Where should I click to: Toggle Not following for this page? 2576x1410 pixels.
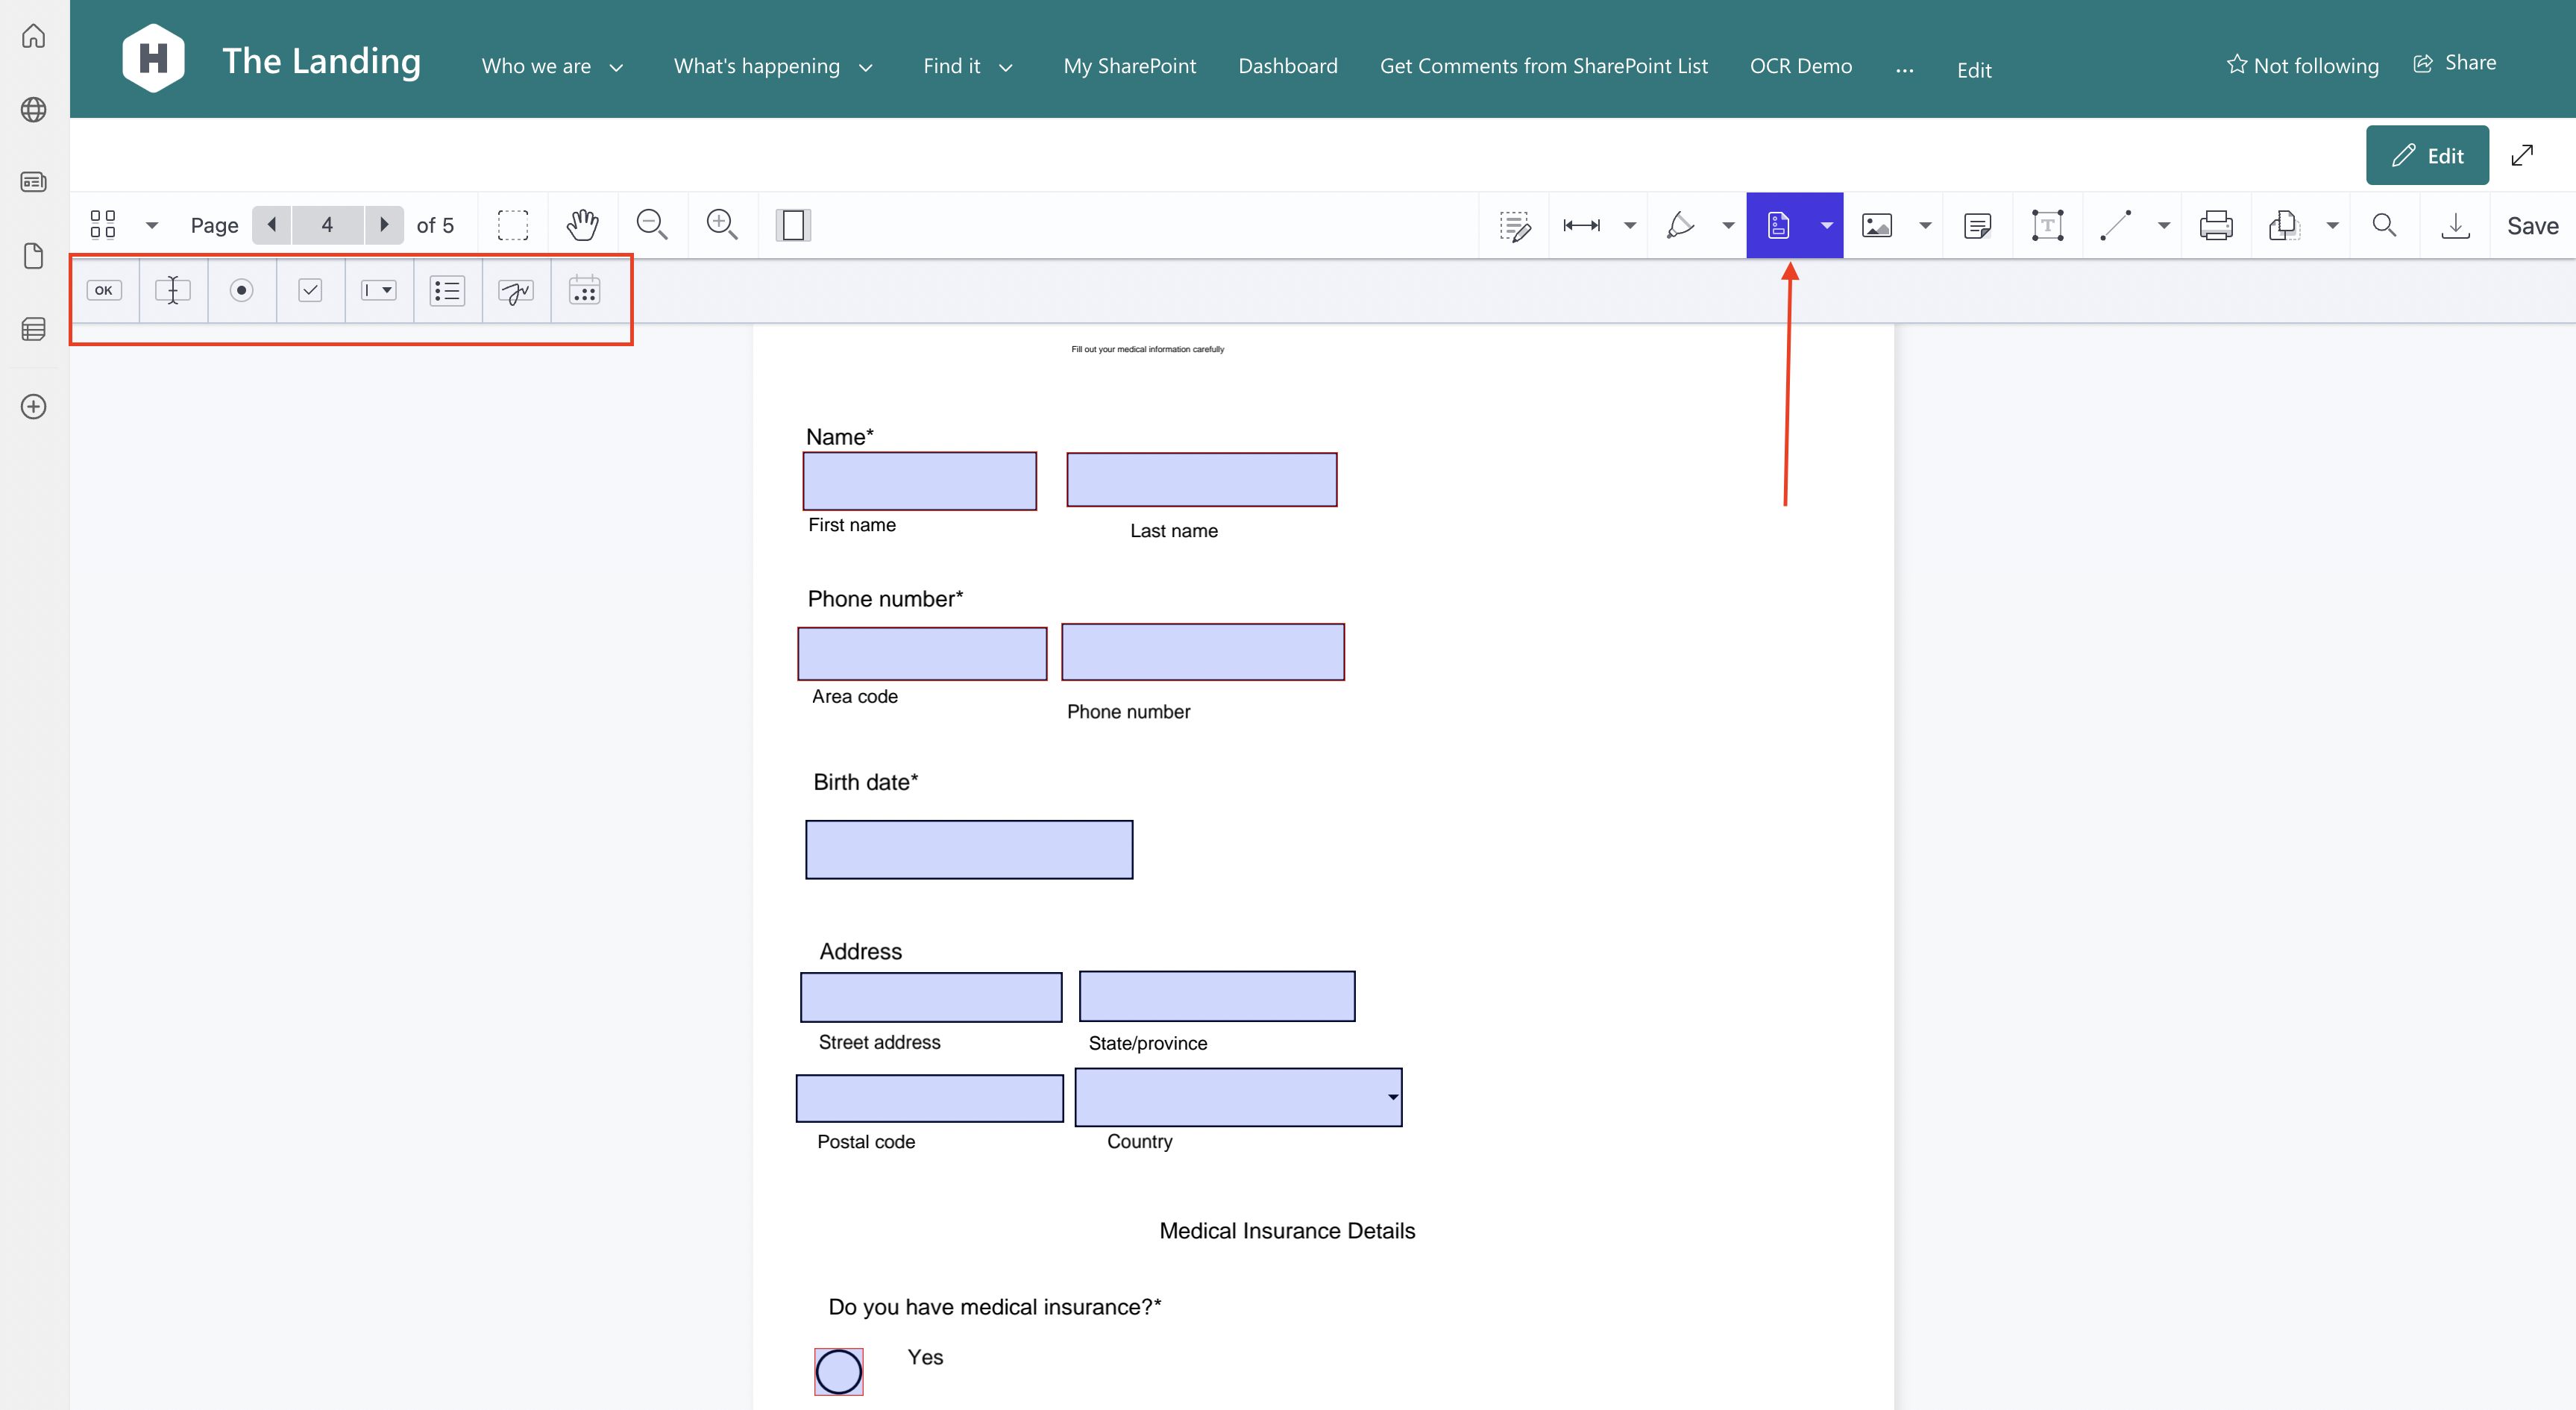[2303, 64]
